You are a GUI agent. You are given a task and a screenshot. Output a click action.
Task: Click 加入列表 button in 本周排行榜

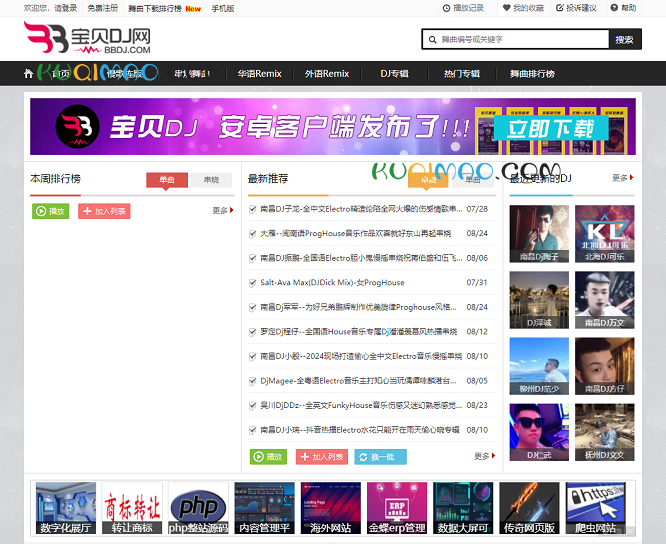tap(104, 211)
